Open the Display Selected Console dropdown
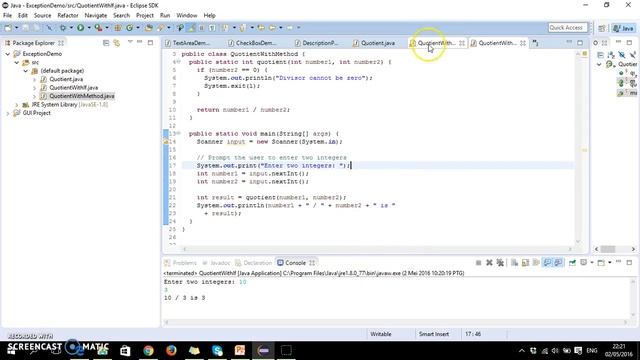640x360 pixels. pyautogui.click(x=591, y=263)
